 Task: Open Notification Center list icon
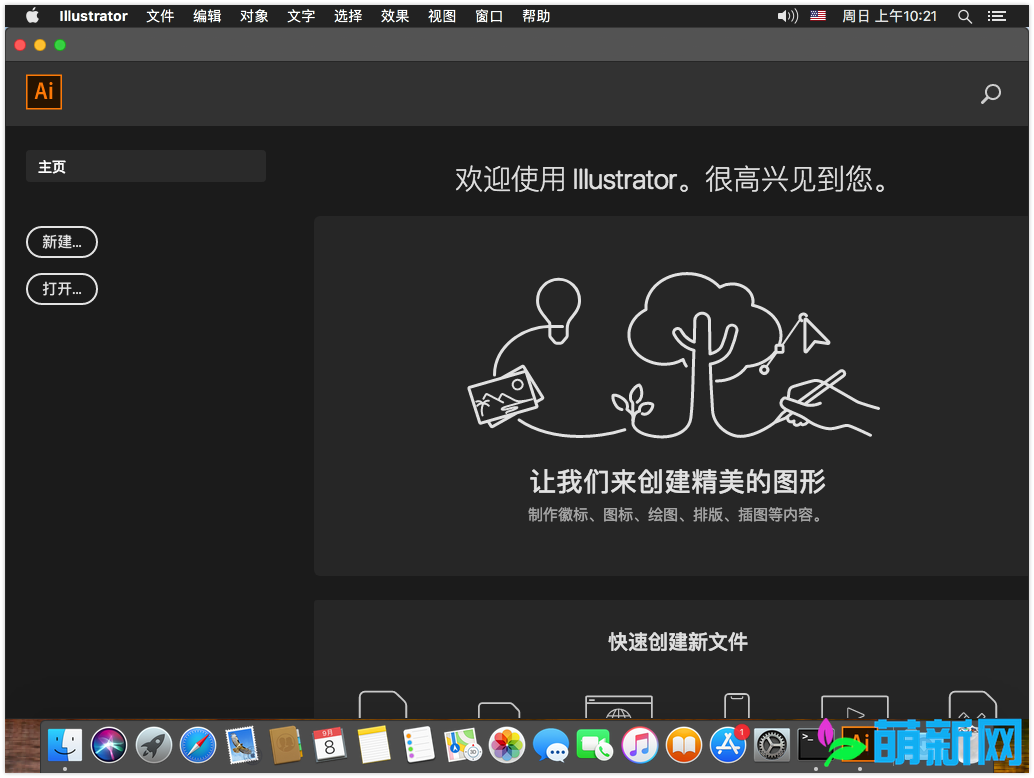click(996, 16)
